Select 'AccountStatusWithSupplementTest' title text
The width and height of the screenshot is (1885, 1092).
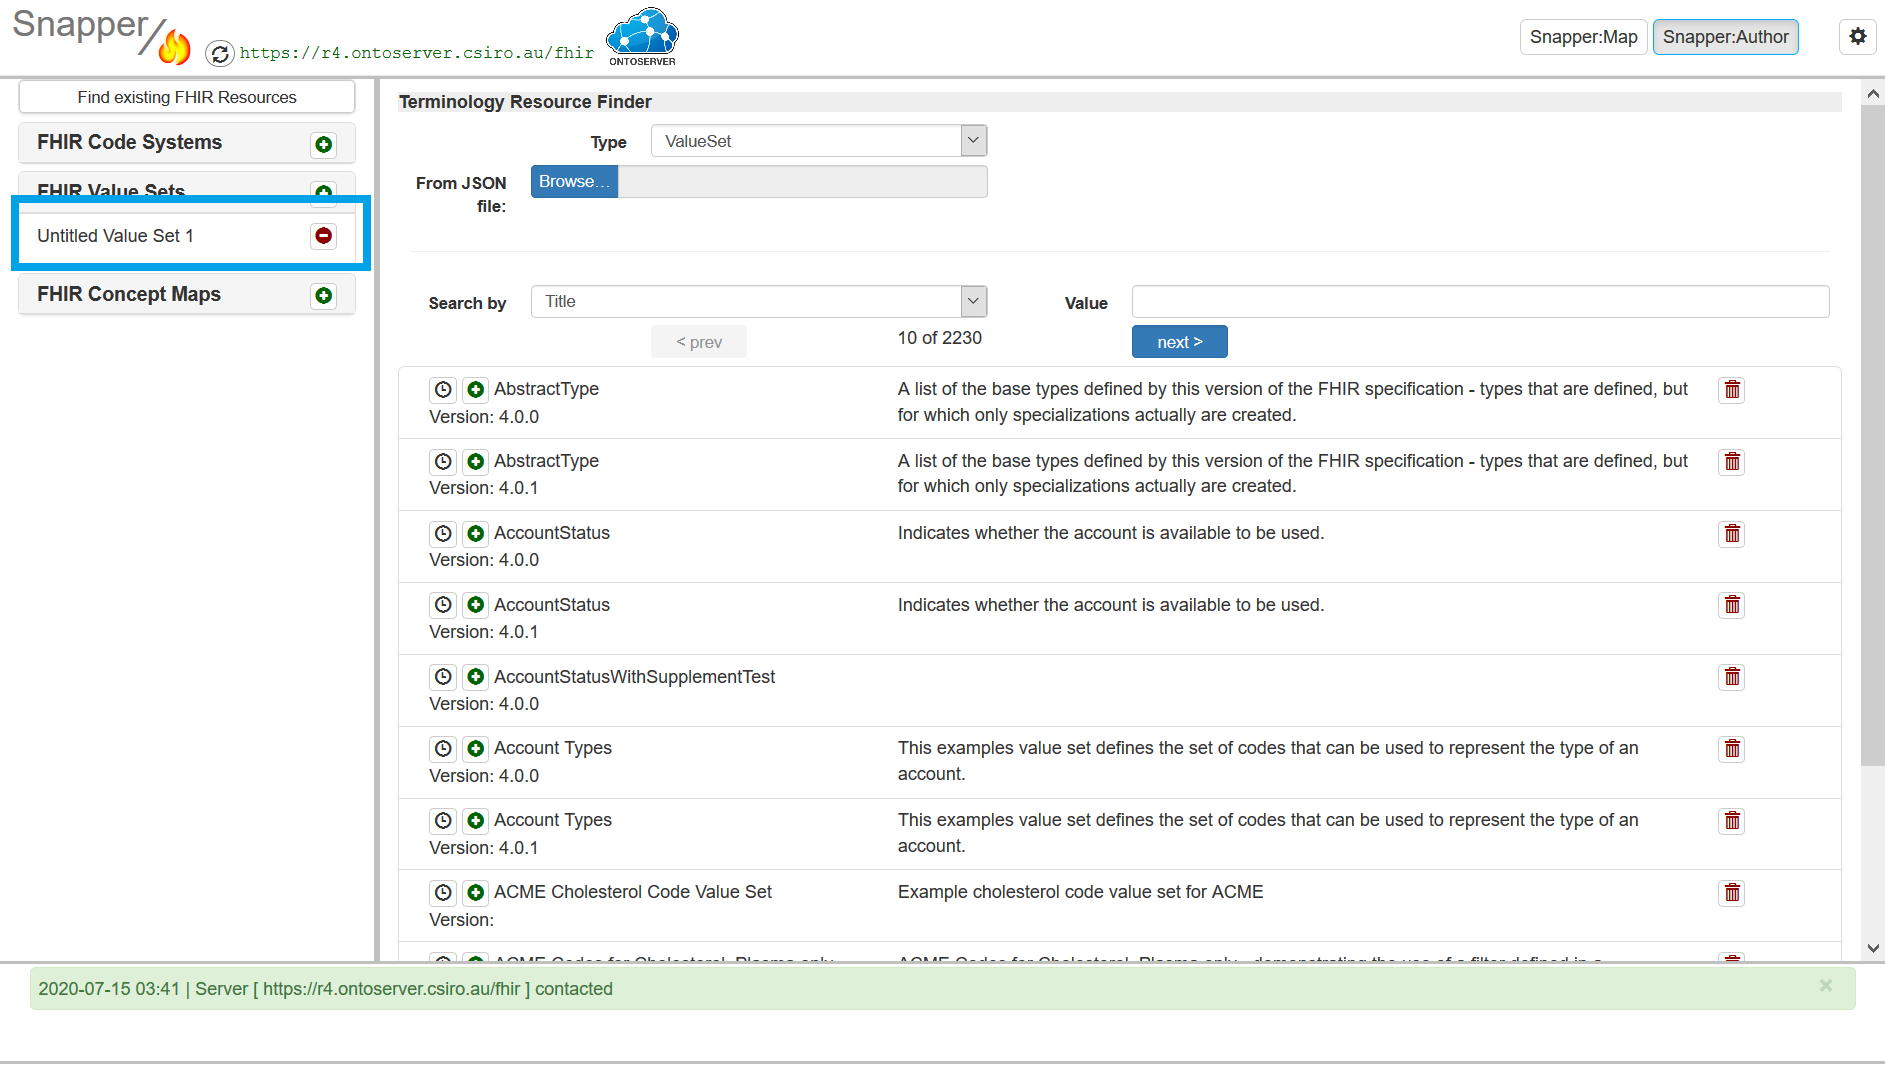[634, 677]
